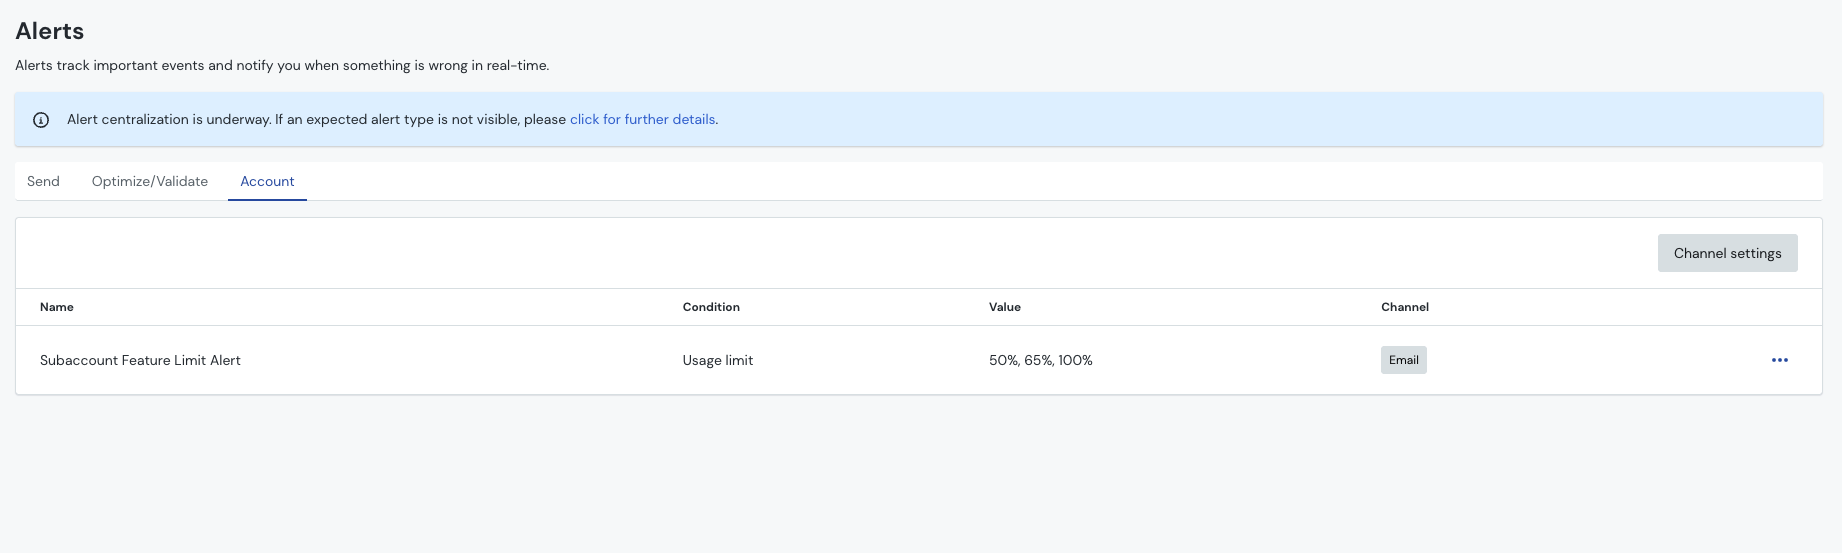
Task: Select the Account tab
Action: coord(267,181)
